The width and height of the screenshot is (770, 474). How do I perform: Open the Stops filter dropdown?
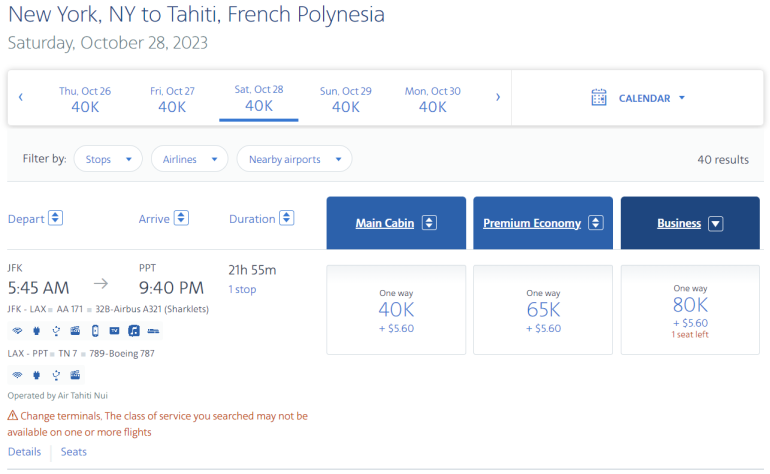[x=108, y=159]
